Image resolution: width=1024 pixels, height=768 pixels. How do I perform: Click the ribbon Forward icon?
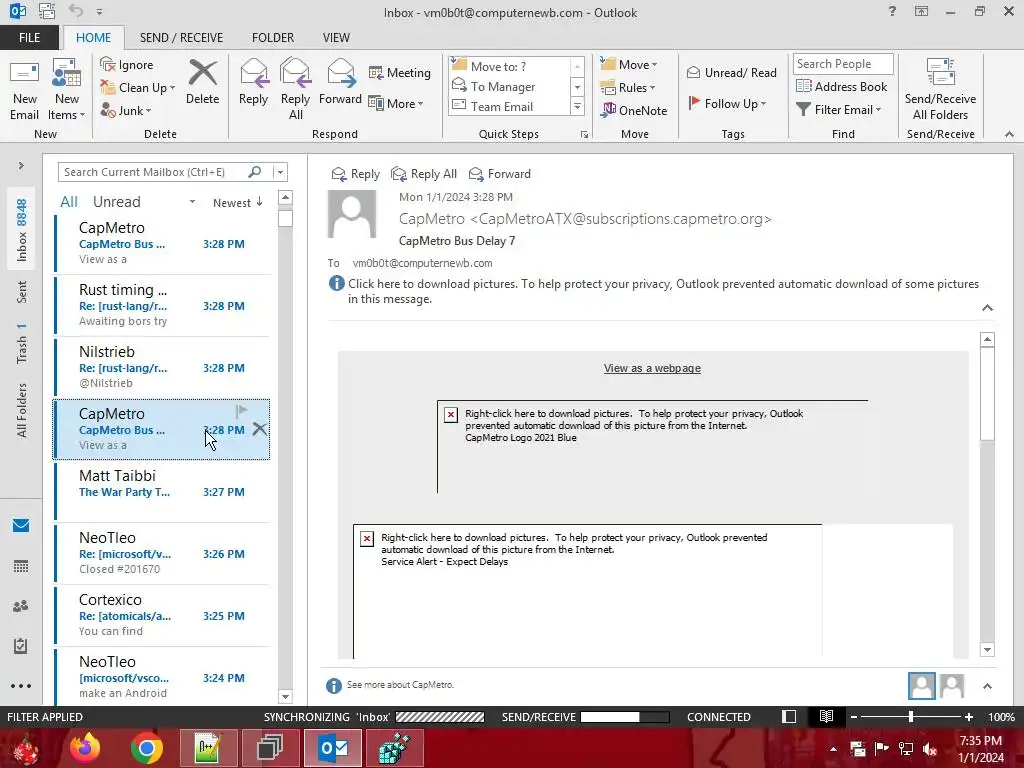coord(340,82)
